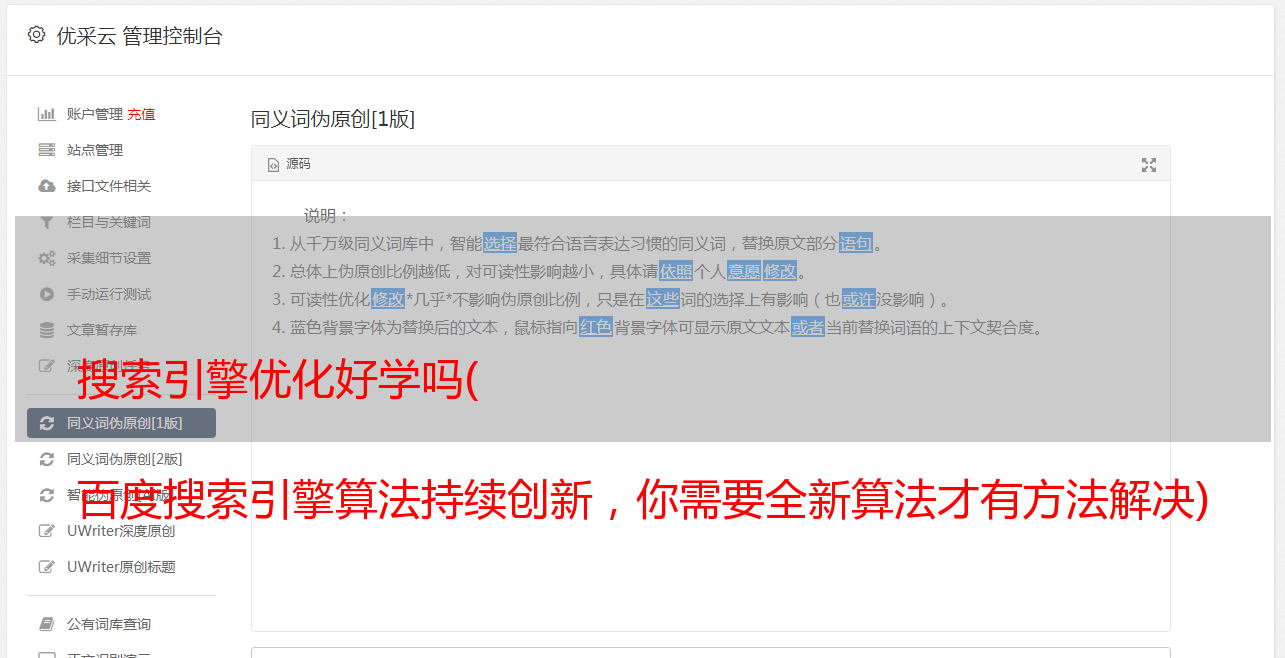Click the 文章暂存库 database icon

point(46,330)
